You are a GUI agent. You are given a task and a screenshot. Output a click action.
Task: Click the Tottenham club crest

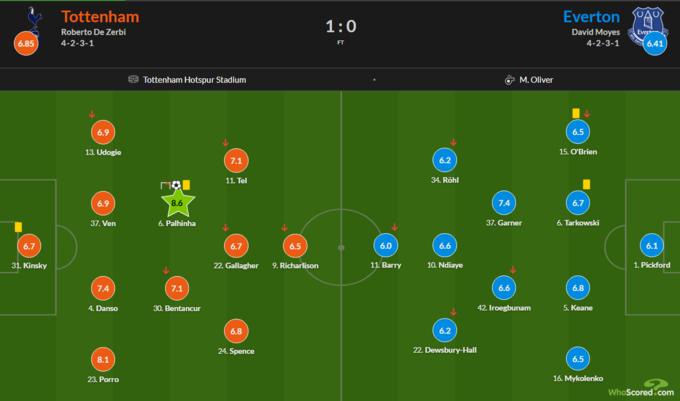click(x=34, y=21)
